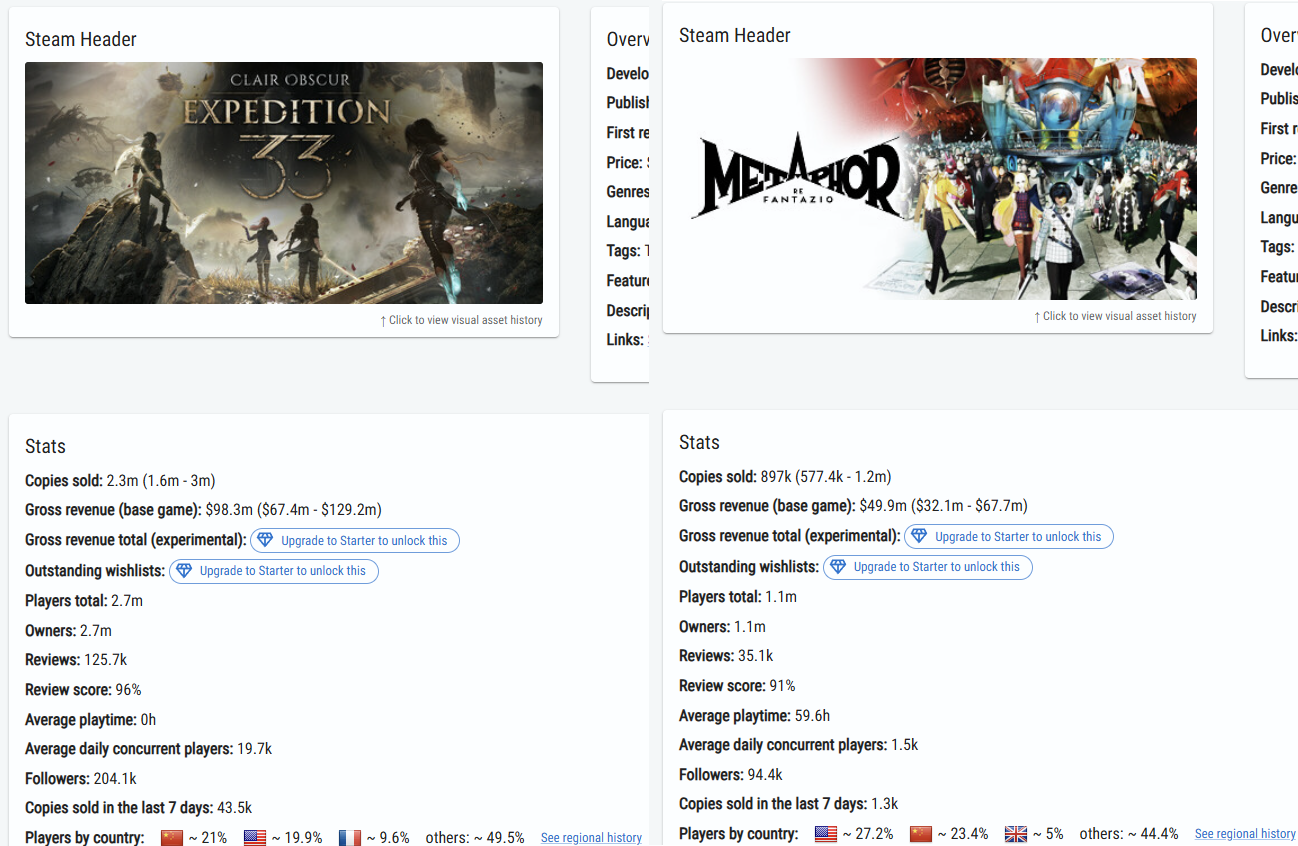Select the $98.3m gross revenue value
The width and height of the screenshot is (1298, 846).
click(x=230, y=510)
